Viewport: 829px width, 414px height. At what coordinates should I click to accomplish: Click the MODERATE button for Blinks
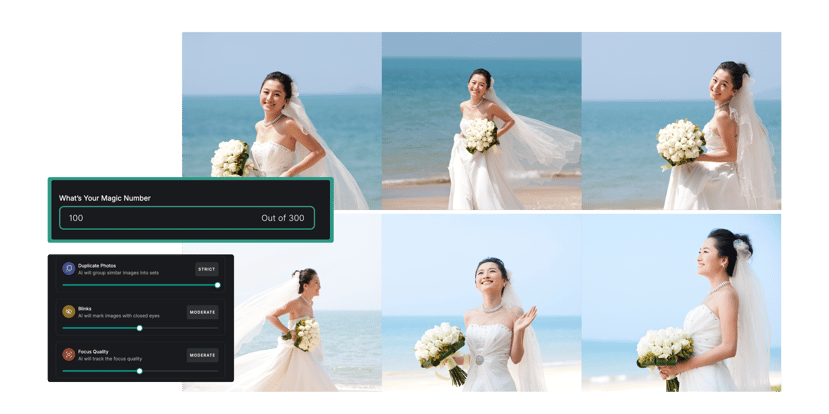(x=202, y=312)
